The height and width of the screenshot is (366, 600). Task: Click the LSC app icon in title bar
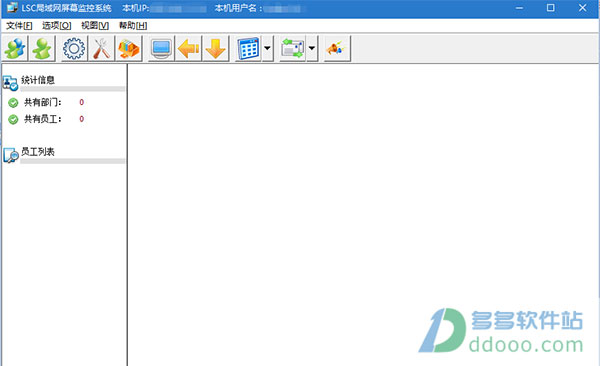[12, 7]
